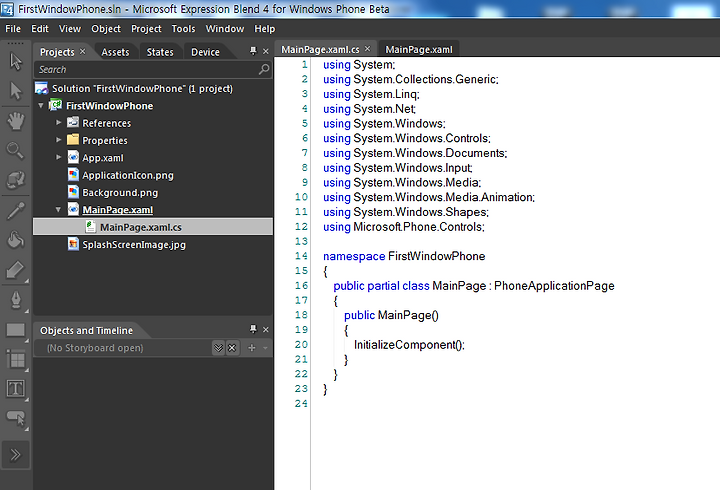Viewport: 720px width, 490px height.
Task: Select the Pan hand tool
Action: (16, 121)
